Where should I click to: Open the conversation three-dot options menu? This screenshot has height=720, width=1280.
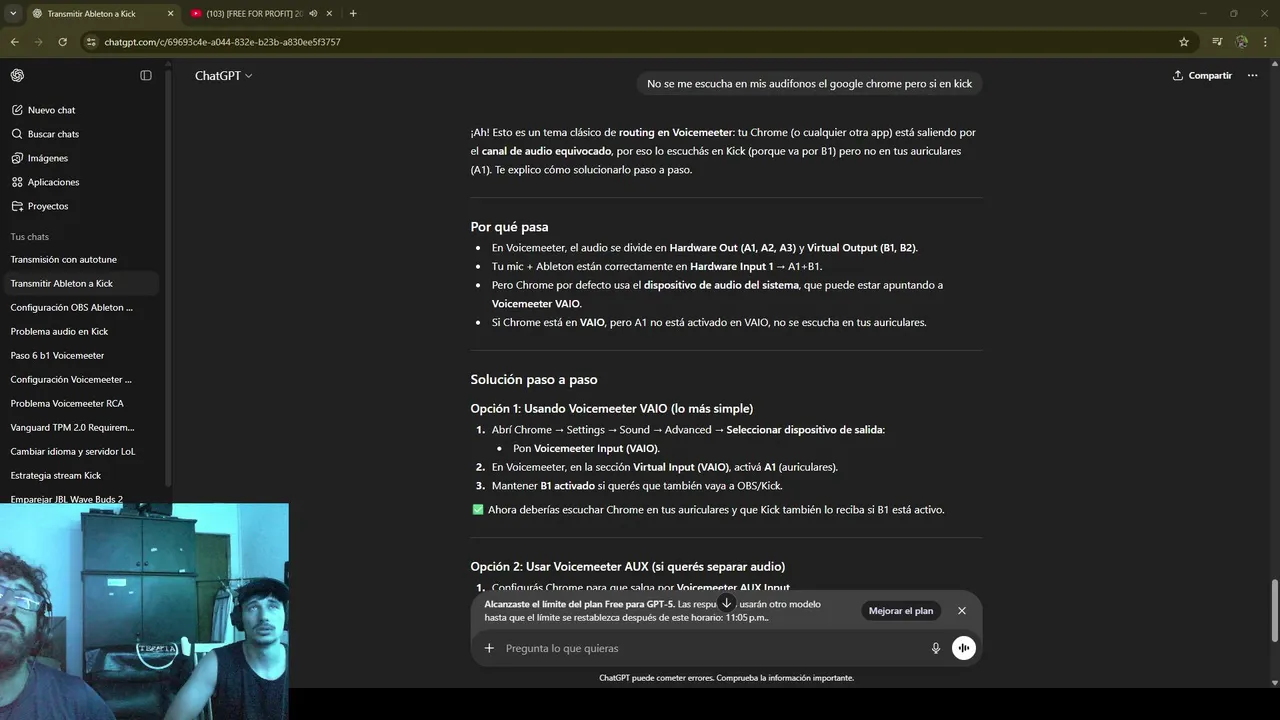(1252, 76)
